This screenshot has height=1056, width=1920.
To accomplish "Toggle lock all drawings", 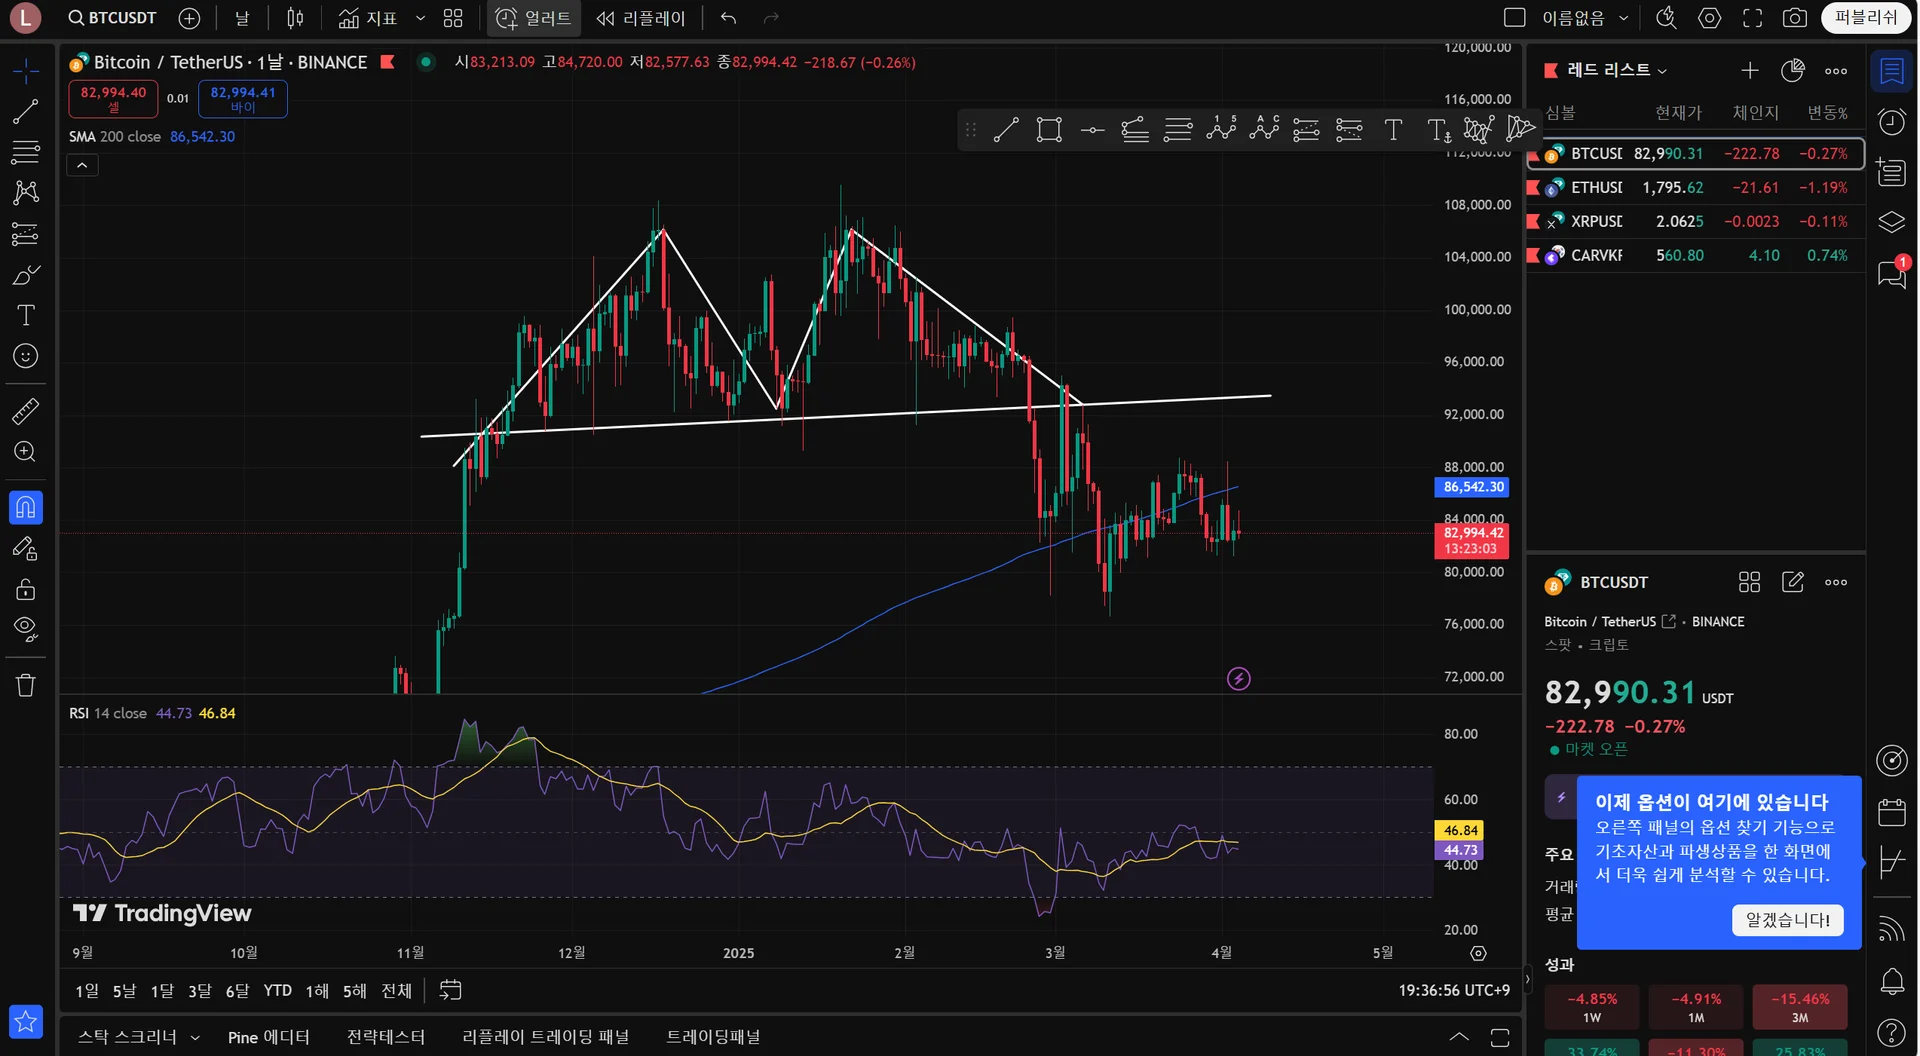I will pos(26,589).
